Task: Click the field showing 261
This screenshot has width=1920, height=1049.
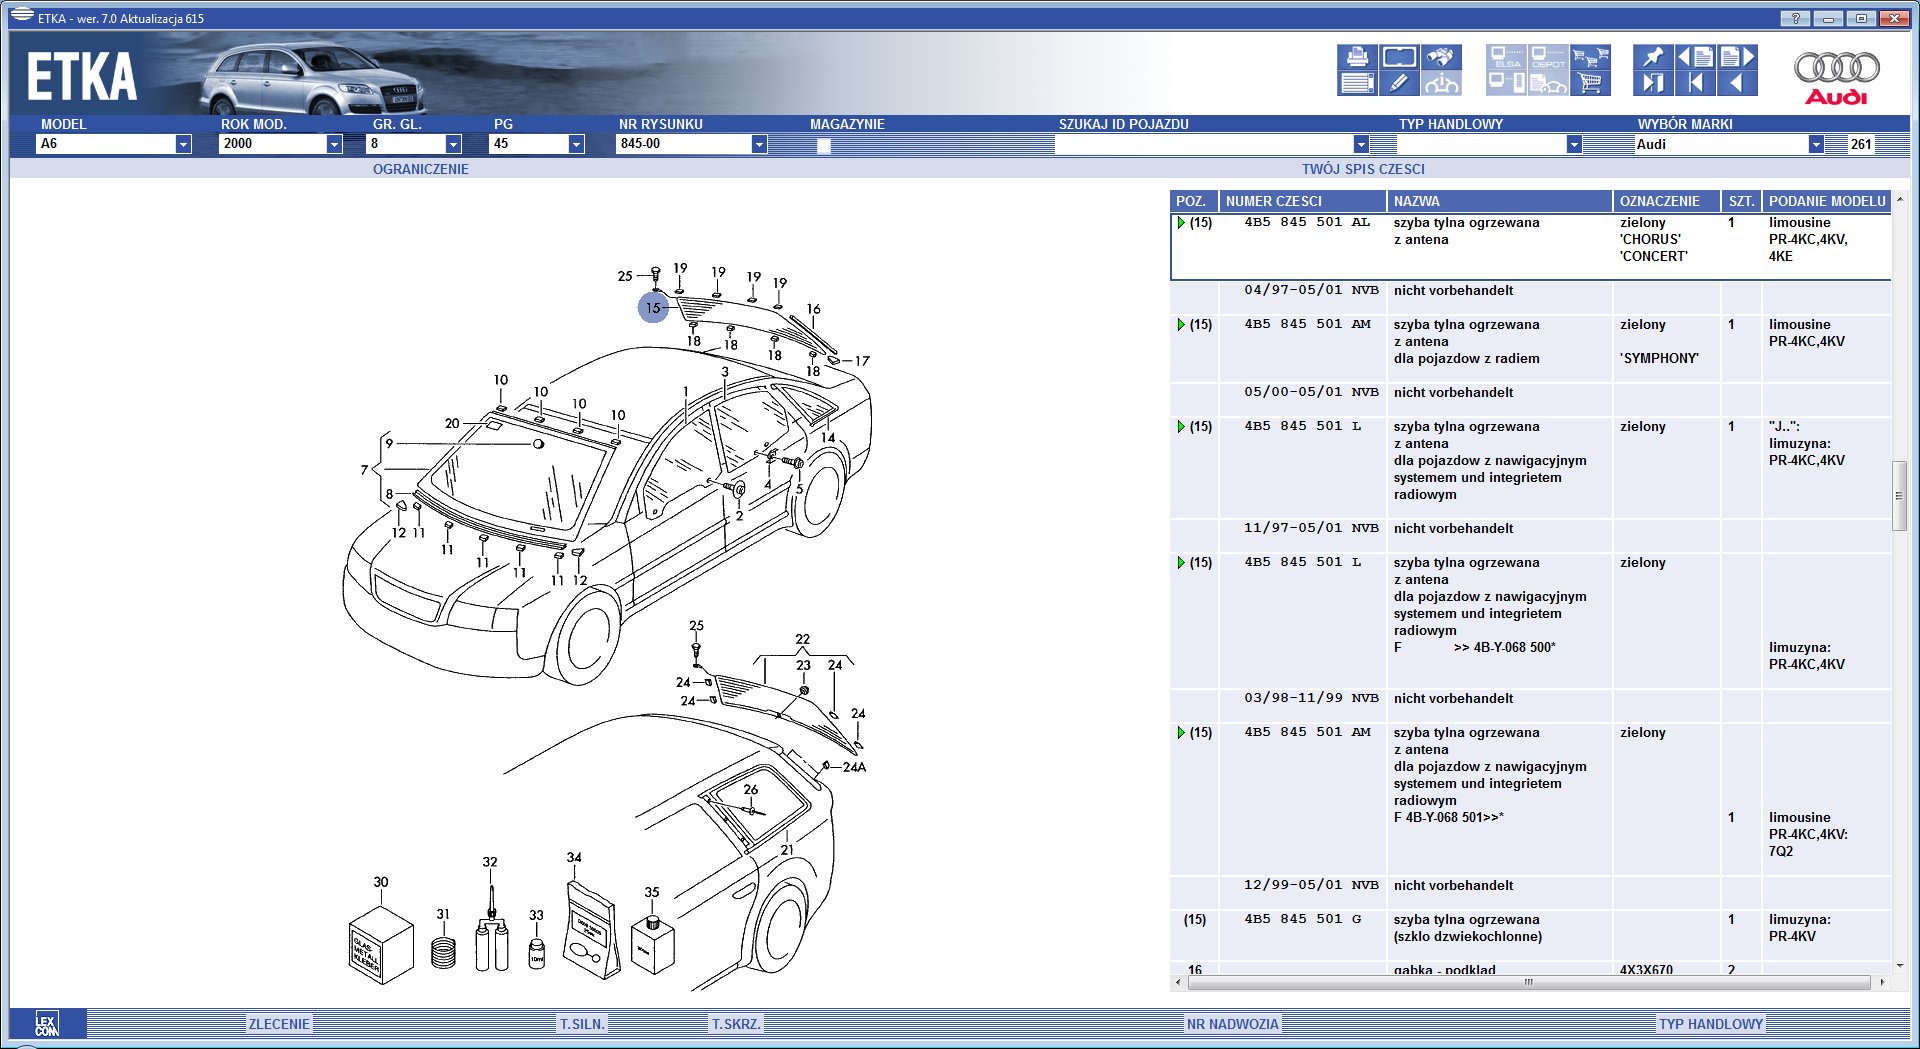Action: tap(1860, 144)
